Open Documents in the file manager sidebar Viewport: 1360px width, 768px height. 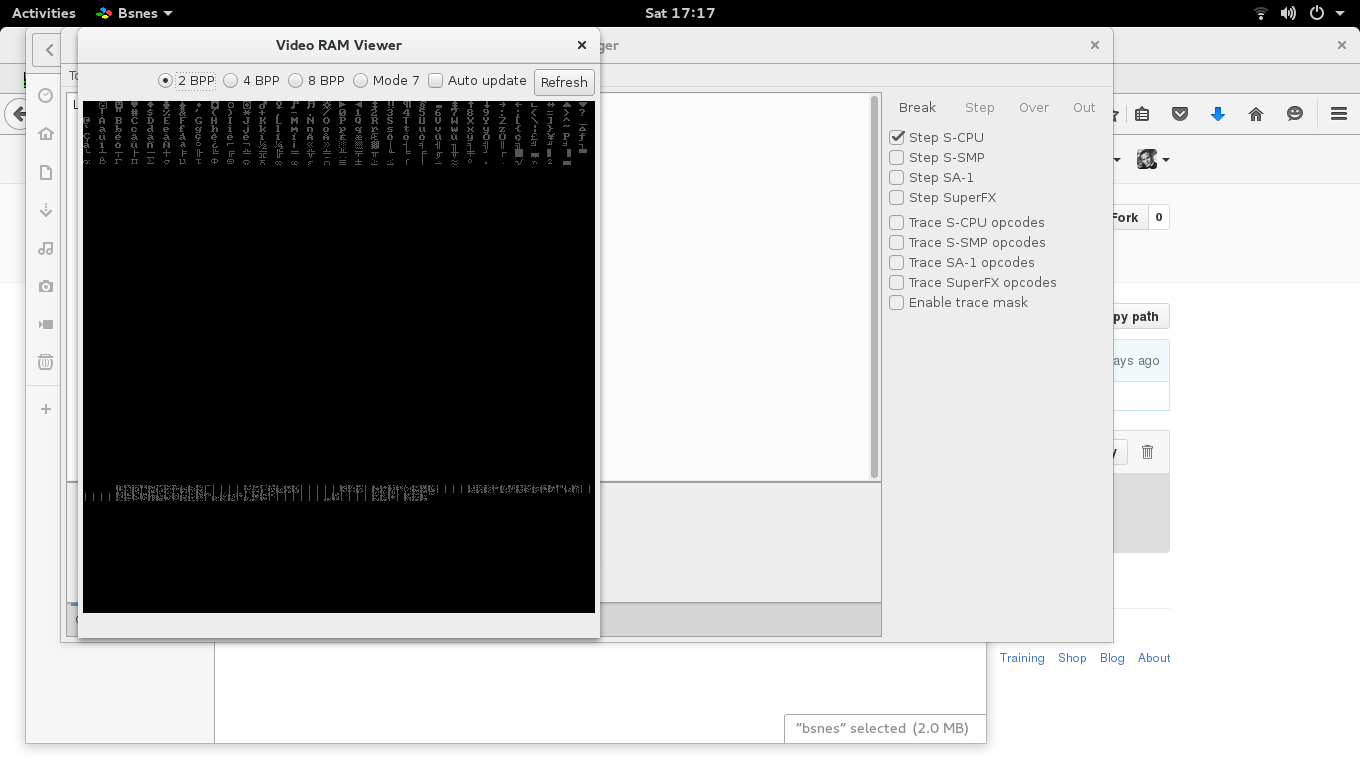coord(46,173)
